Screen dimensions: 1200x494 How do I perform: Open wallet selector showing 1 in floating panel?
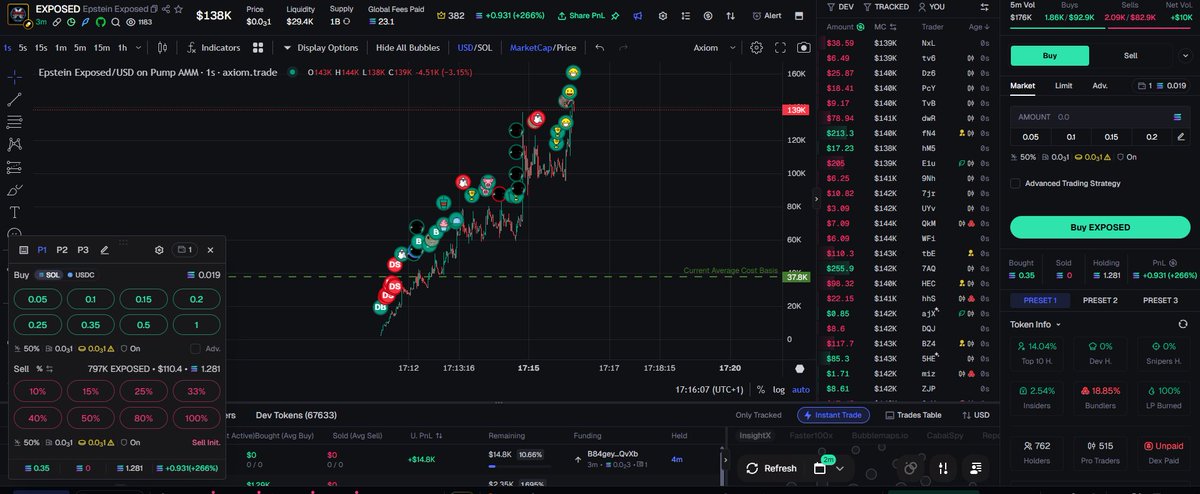click(184, 250)
